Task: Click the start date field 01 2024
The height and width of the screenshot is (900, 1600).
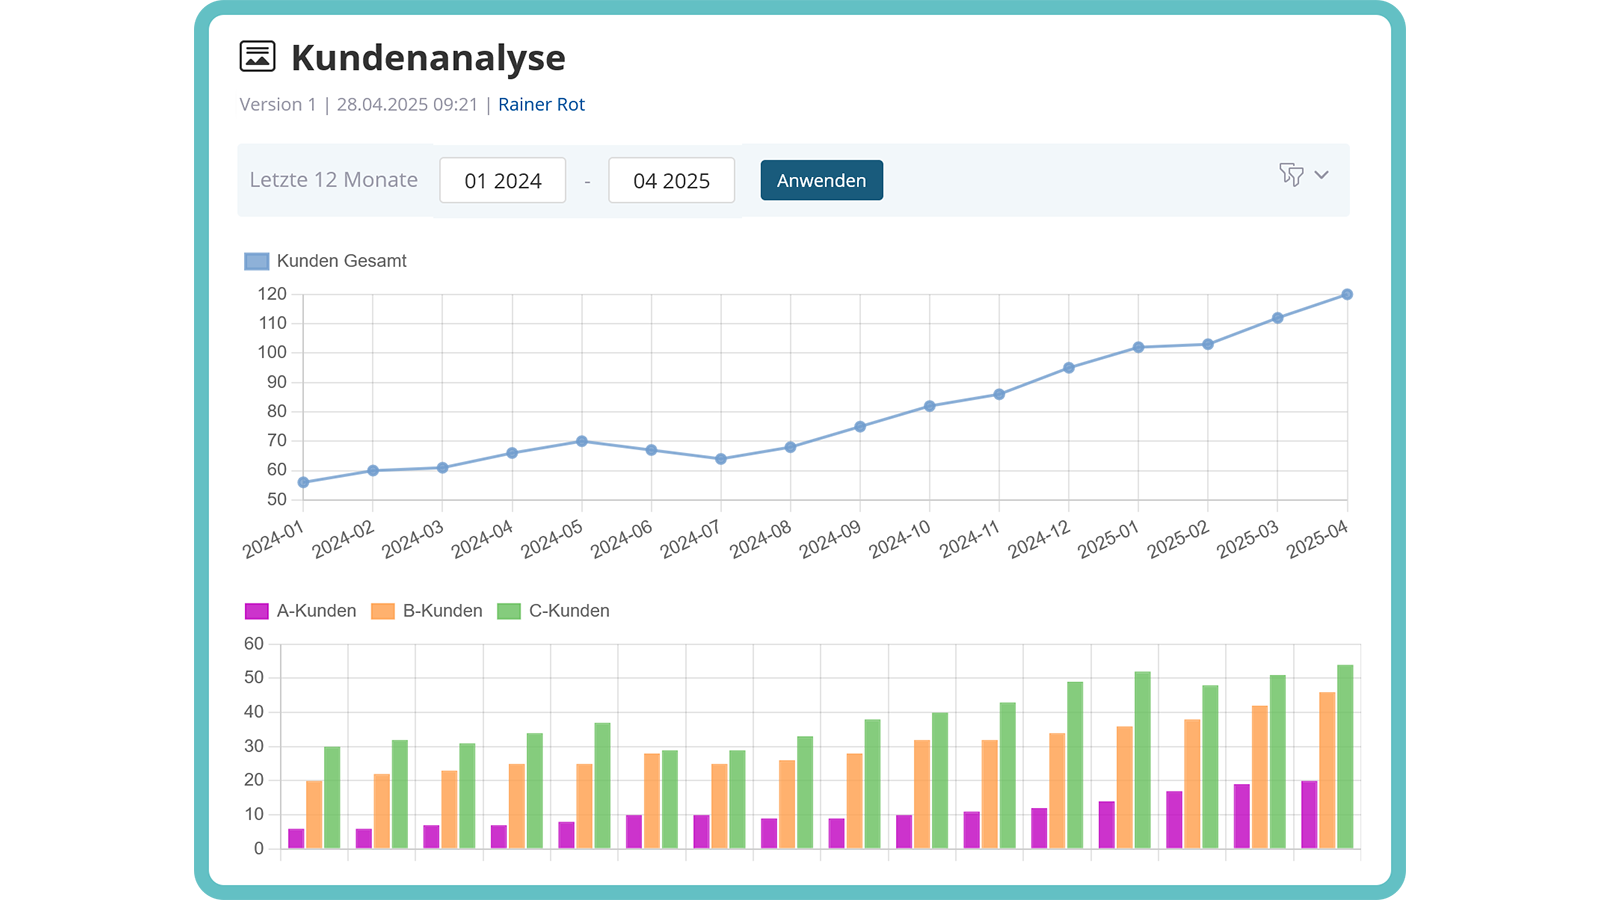Action: 503,180
